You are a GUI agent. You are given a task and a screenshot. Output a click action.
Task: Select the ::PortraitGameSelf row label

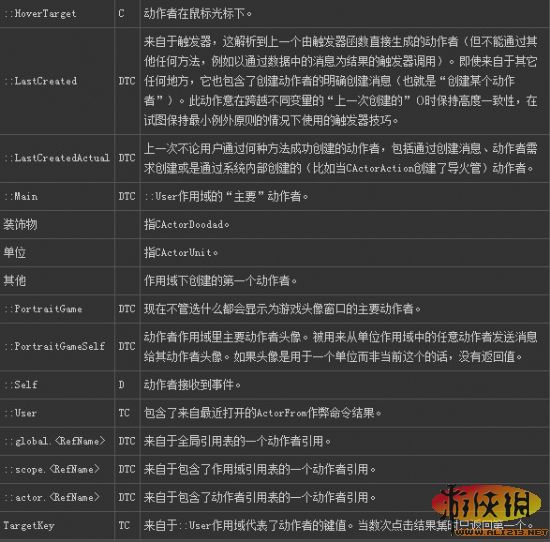(x=54, y=346)
